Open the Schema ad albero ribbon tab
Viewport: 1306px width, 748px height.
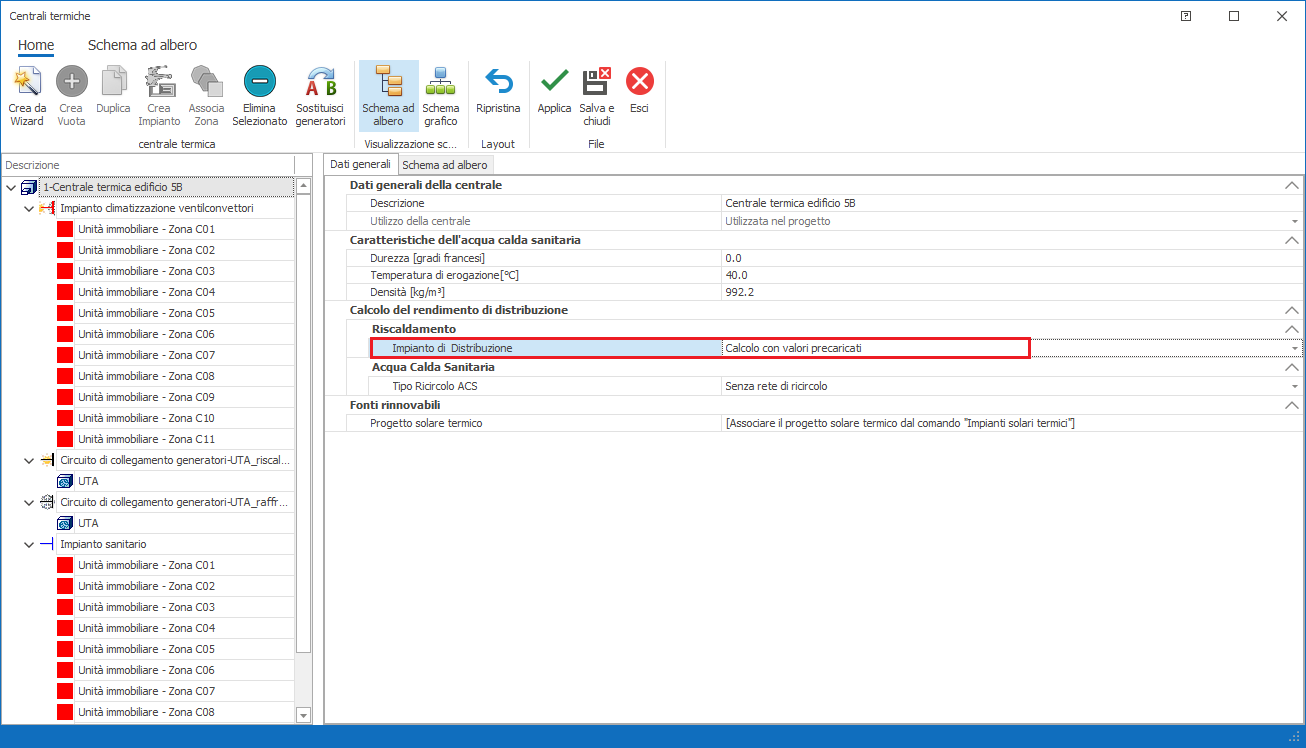(x=142, y=45)
